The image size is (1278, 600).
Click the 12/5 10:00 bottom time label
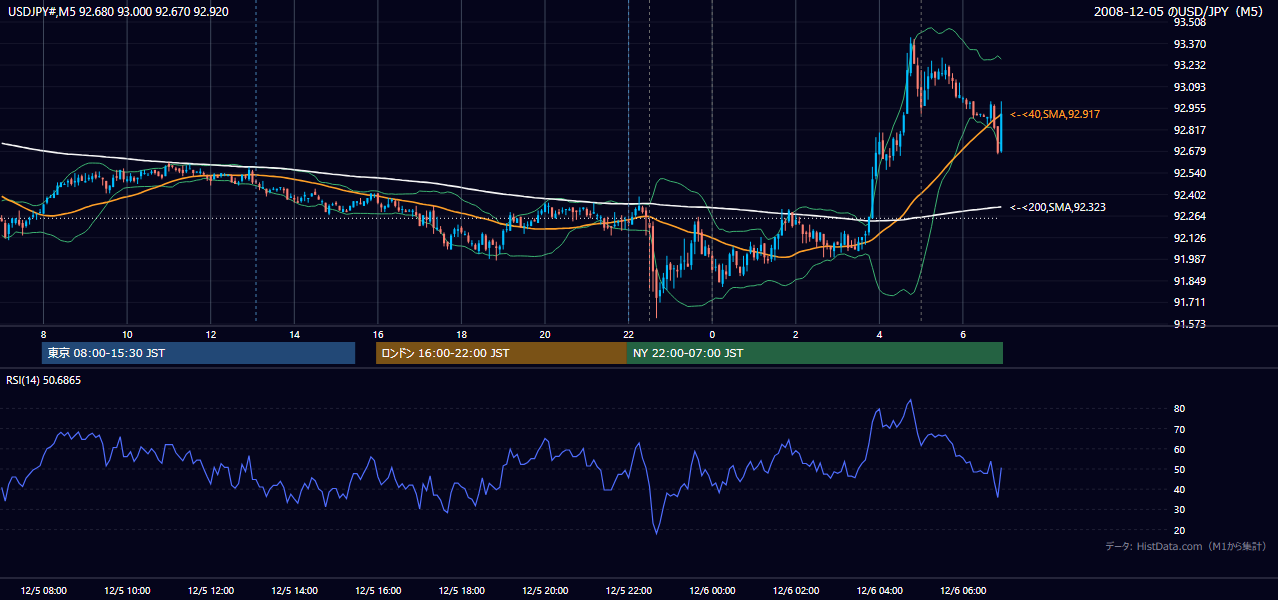127,591
